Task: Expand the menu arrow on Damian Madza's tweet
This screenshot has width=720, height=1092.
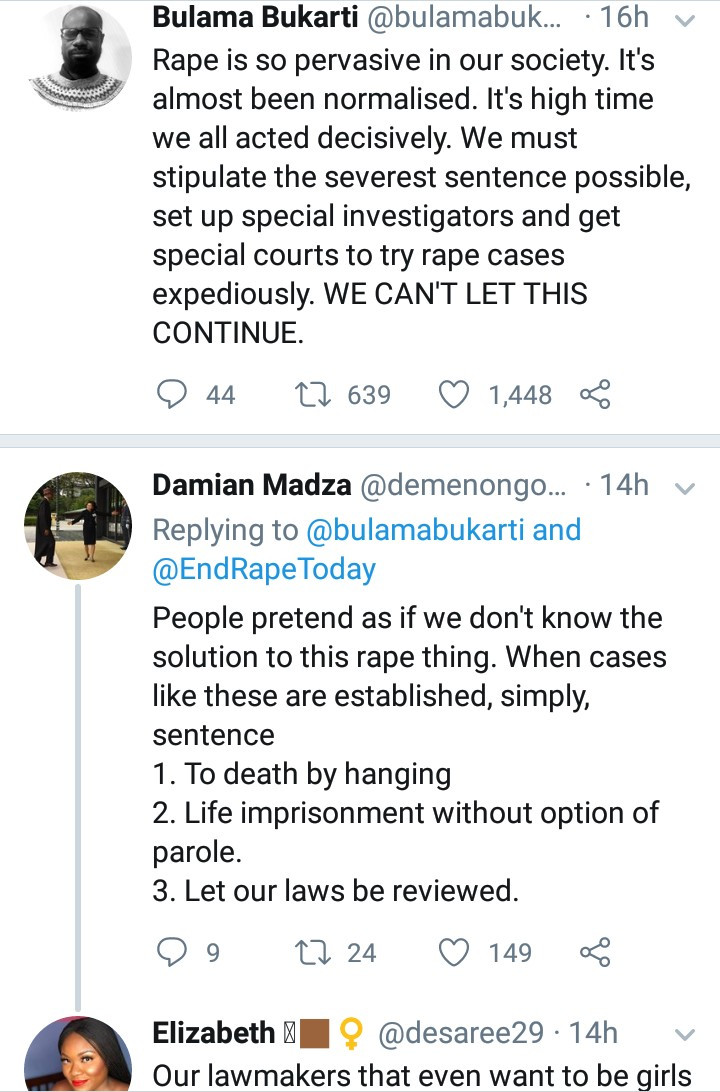Action: click(x=685, y=488)
